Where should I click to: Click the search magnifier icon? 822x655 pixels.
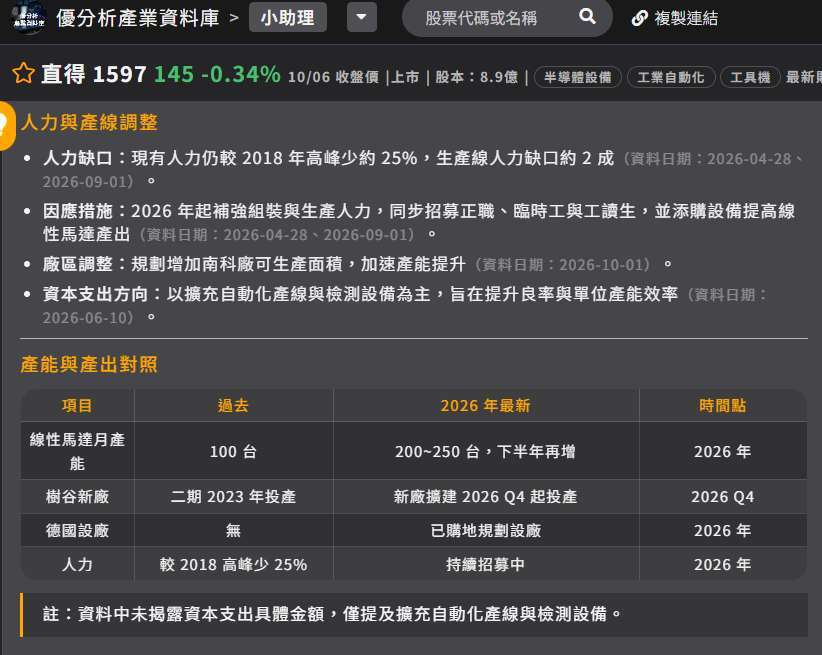[x=587, y=17]
